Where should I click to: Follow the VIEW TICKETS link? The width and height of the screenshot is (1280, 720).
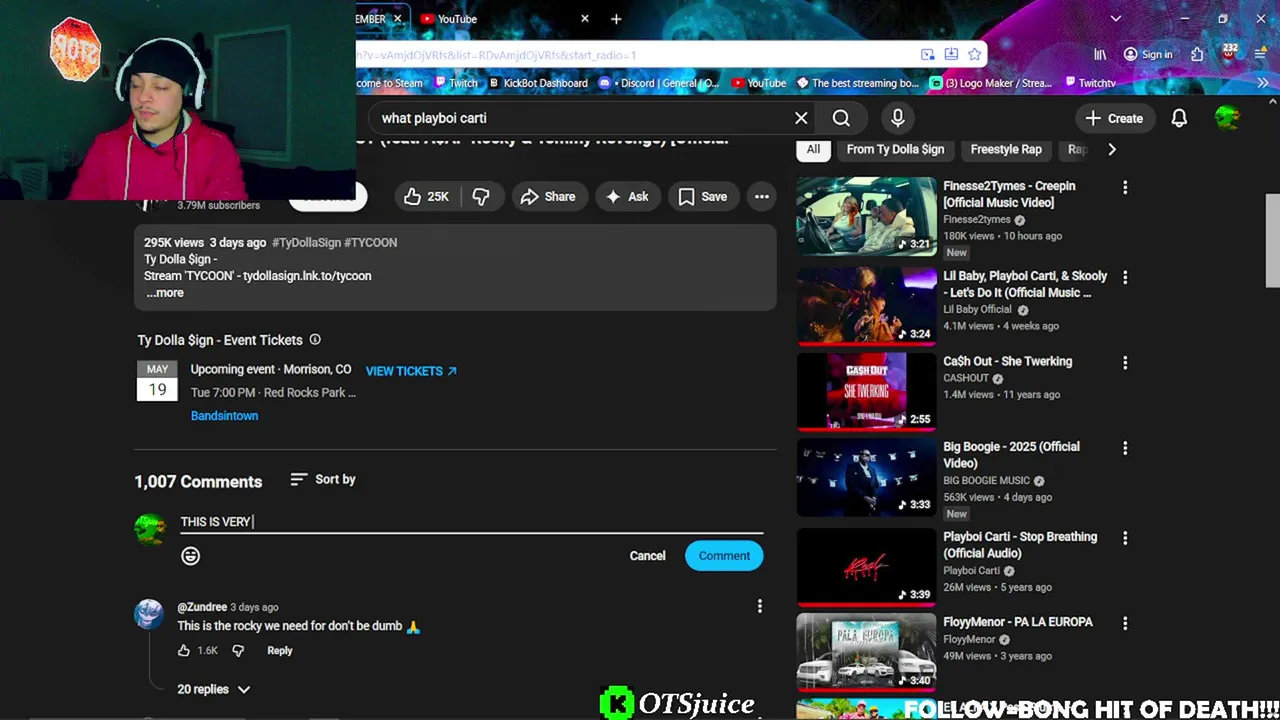coord(411,371)
